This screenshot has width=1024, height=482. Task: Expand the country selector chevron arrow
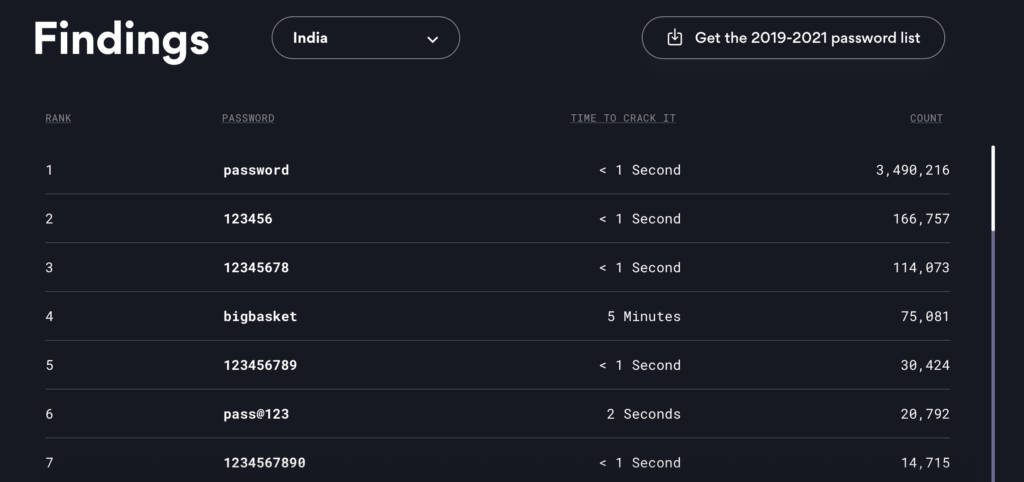point(432,39)
